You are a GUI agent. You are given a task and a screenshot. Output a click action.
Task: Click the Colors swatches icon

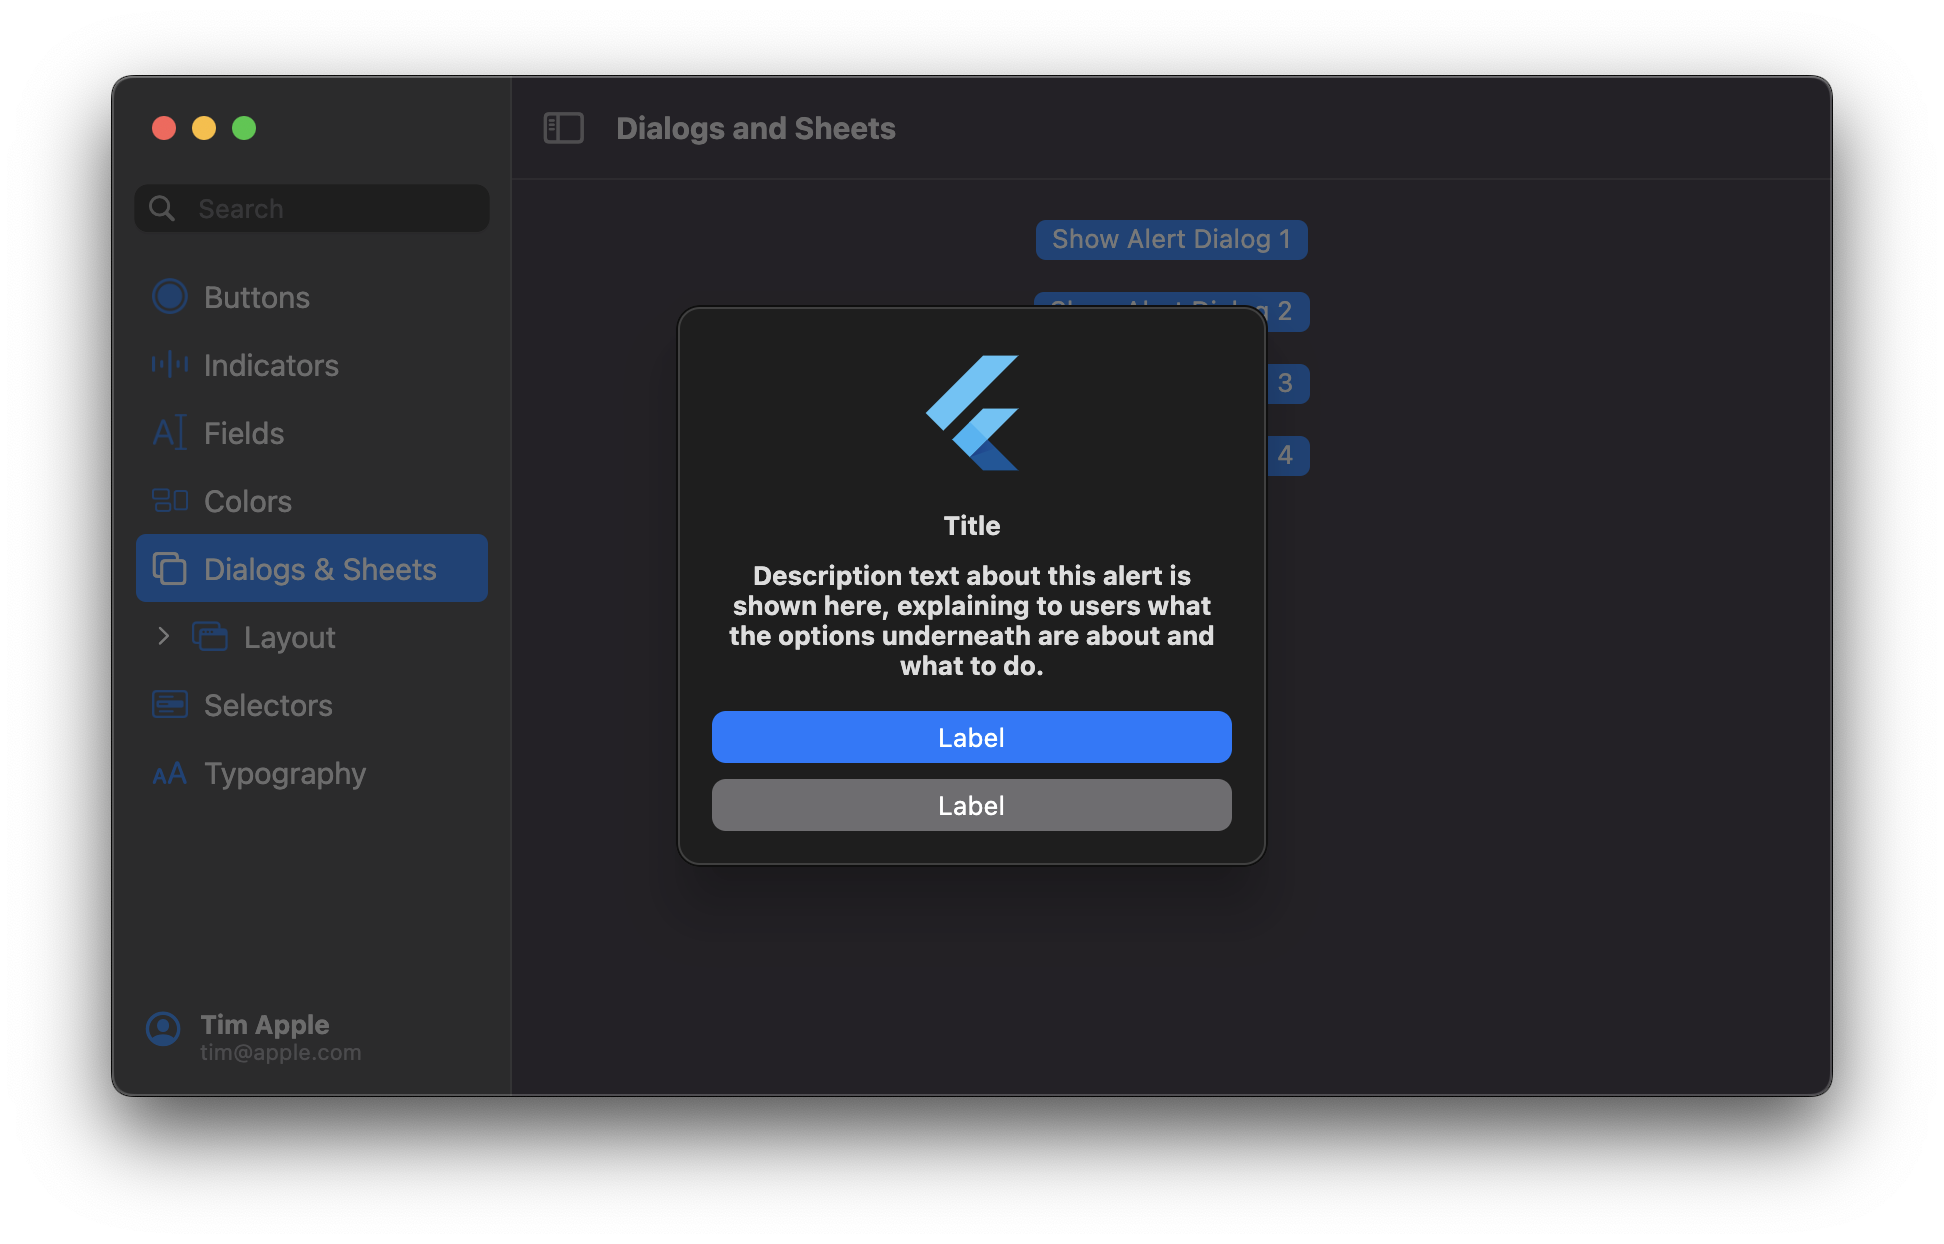pyautogui.click(x=170, y=501)
